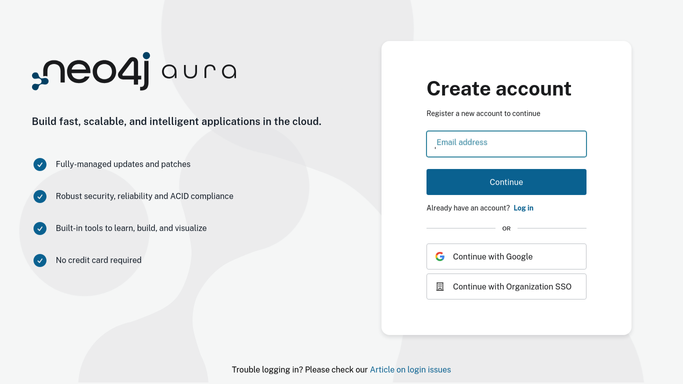Click the blue Continue button
The height and width of the screenshot is (384, 683).
click(506, 182)
